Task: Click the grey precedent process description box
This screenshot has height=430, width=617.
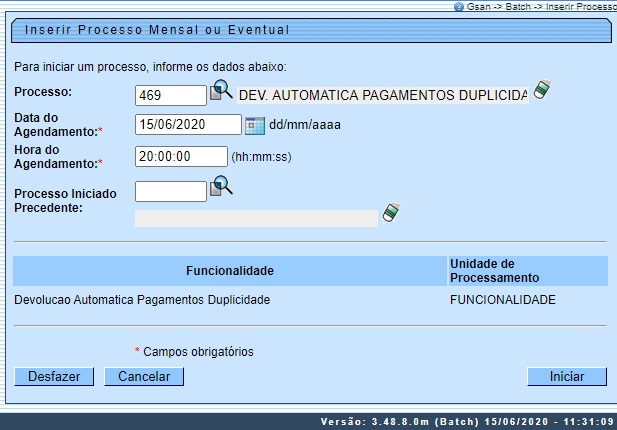Action: (x=256, y=218)
